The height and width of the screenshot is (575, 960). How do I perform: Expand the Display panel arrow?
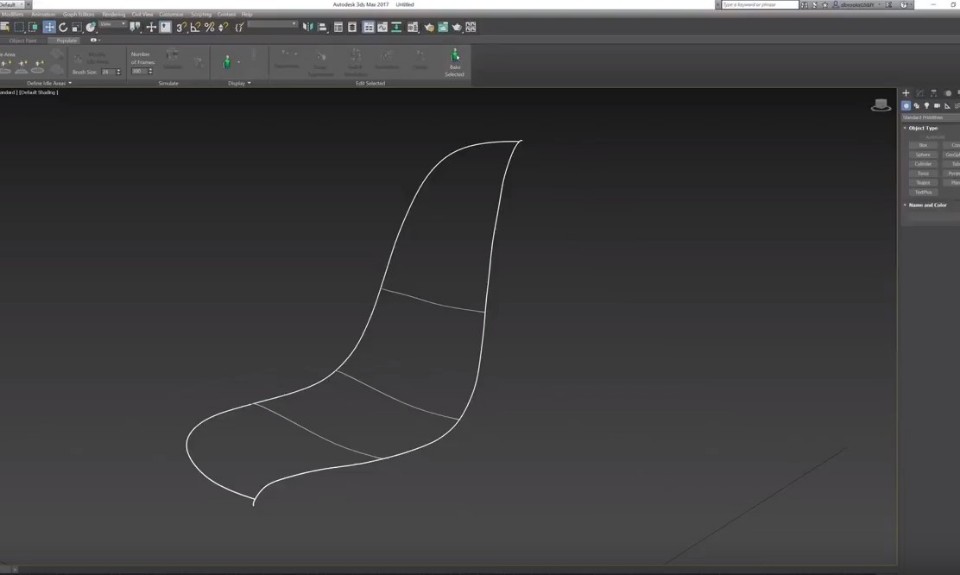coord(249,83)
